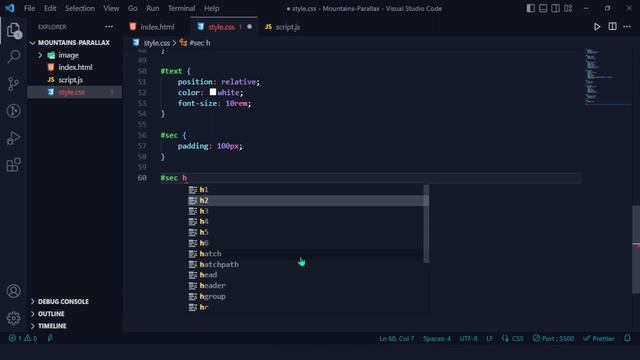Pick h6 suggestion

coord(305,243)
